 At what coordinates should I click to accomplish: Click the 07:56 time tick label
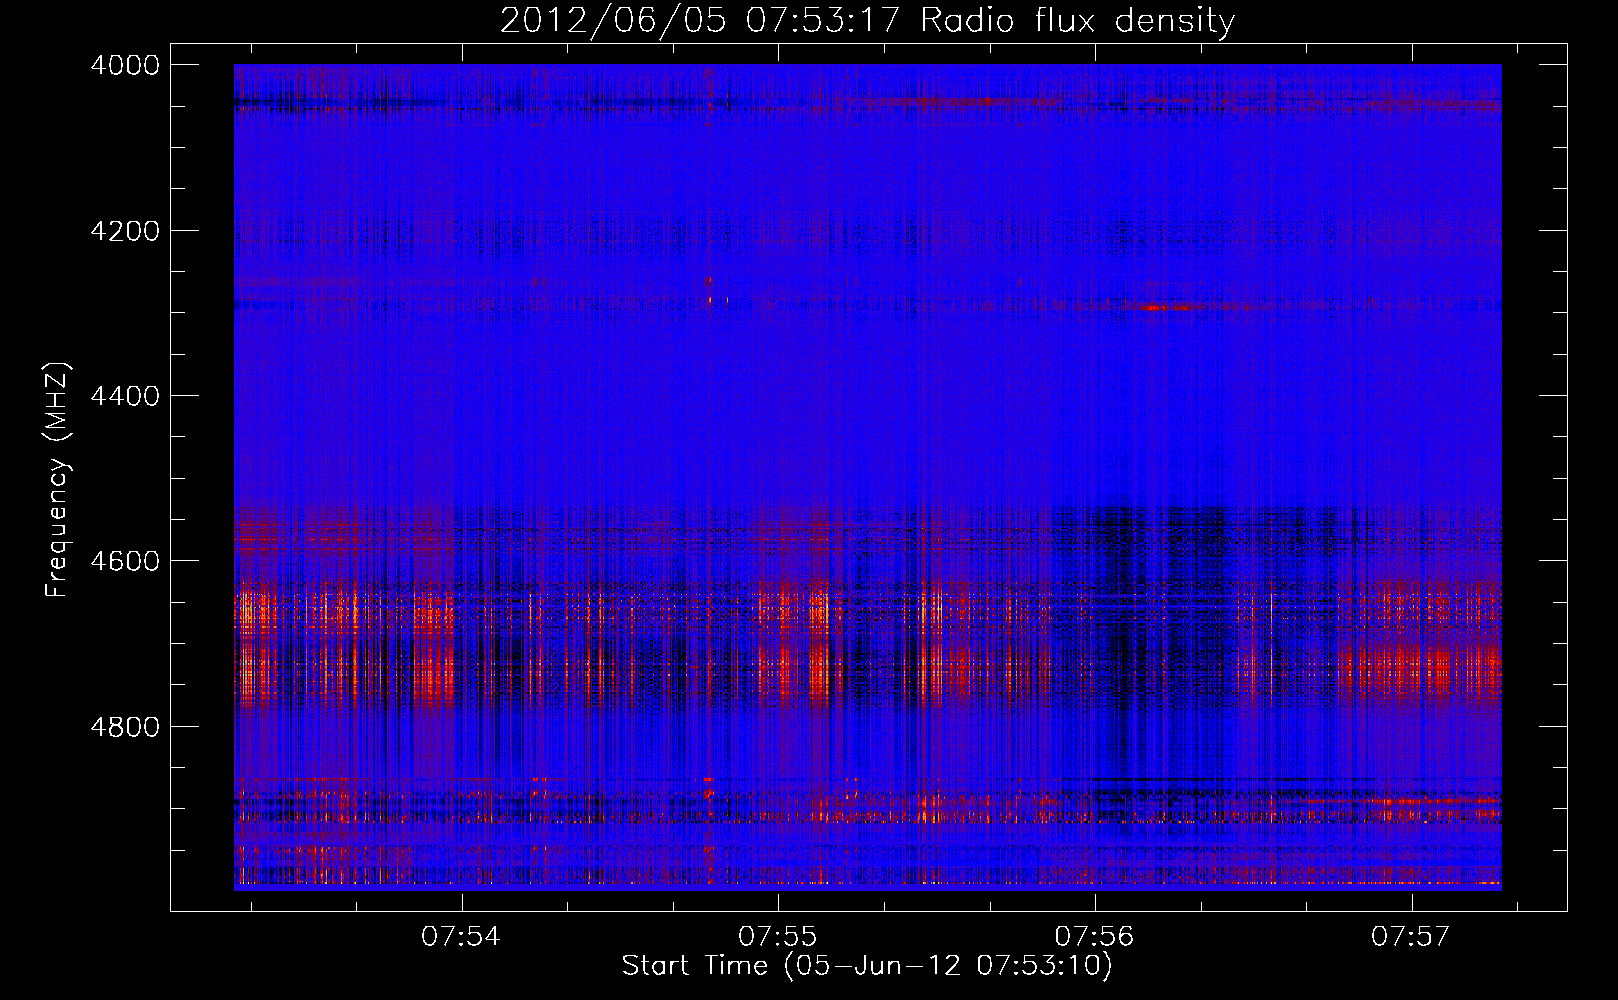click(1095, 936)
